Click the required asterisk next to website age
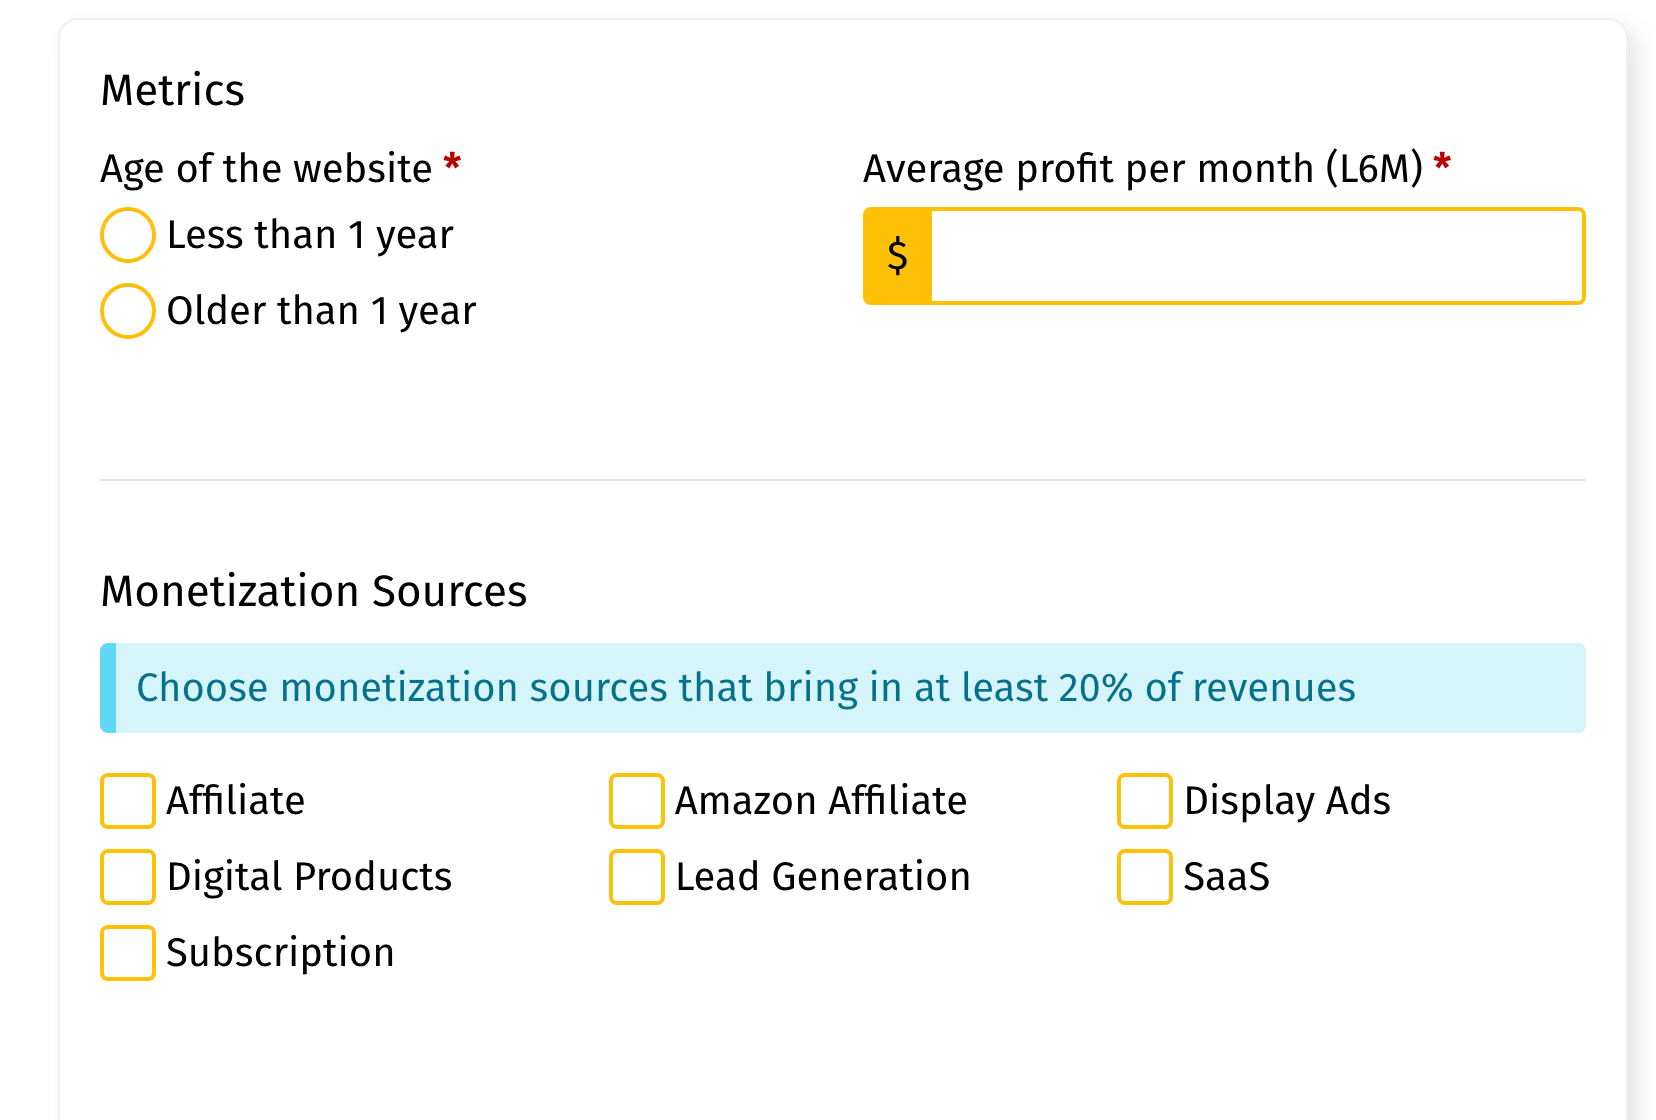Screen dimensions: 1656x1120 pyautogui.click(x=452, y=160)
